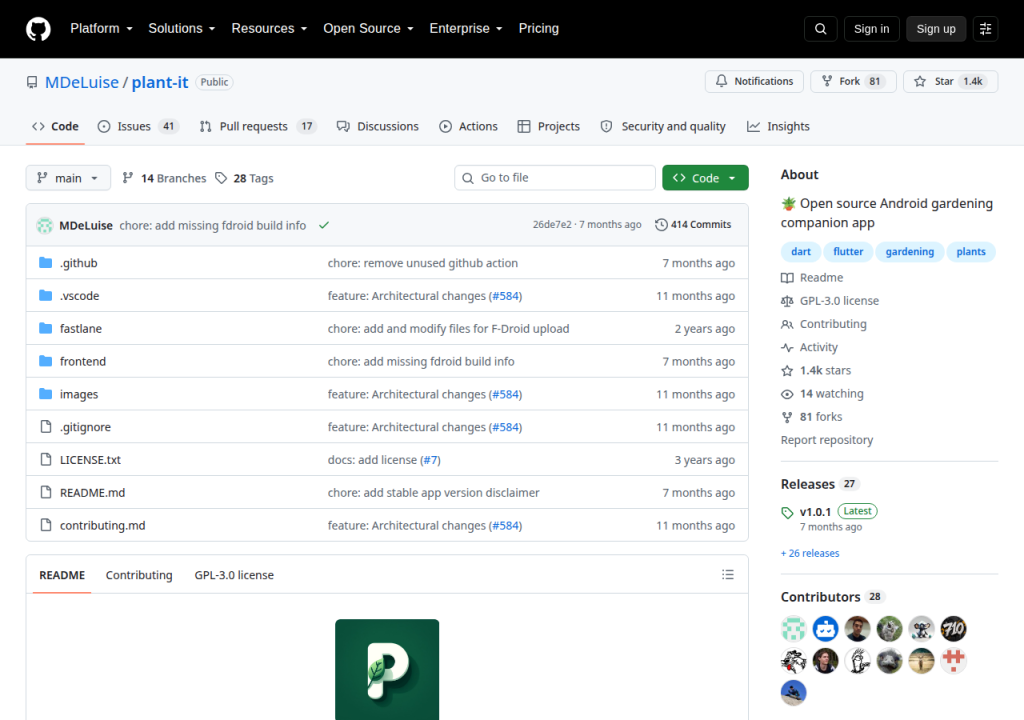Open the 26de7e2 commit hash link
The width and height of the screenshot is (1024, 720).
pos(552,224)
